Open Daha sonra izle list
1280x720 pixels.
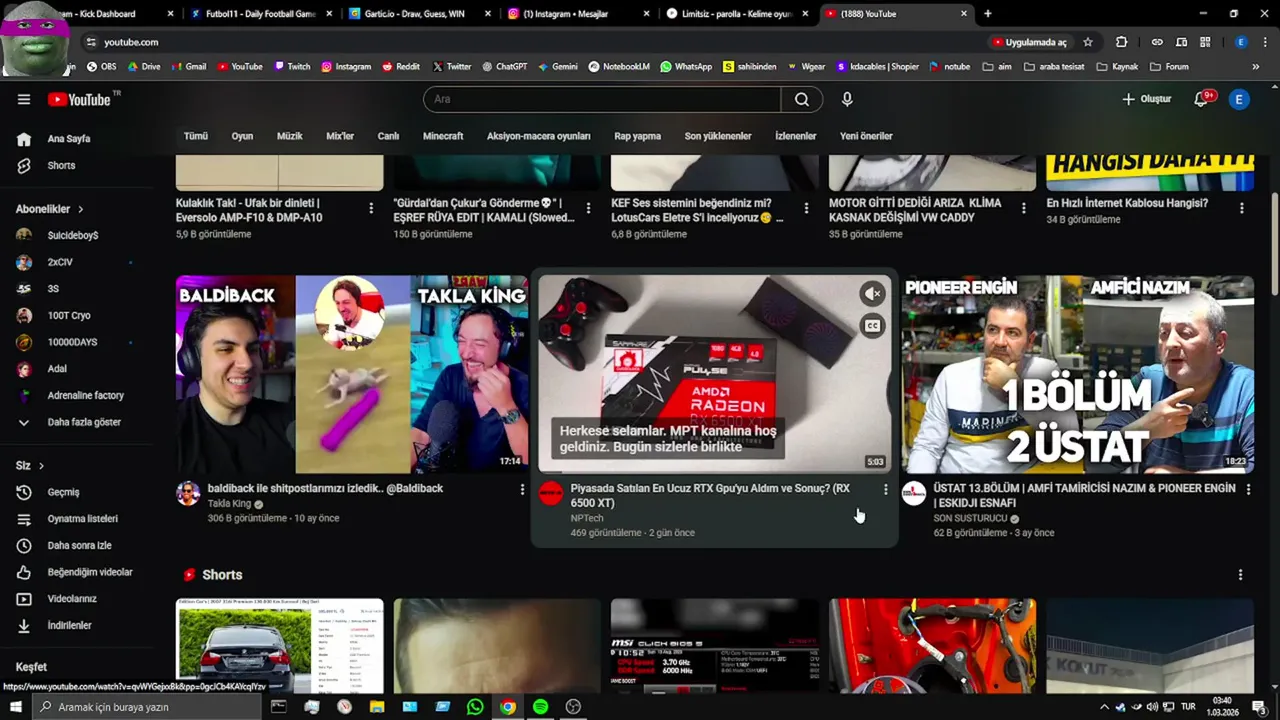80,545
